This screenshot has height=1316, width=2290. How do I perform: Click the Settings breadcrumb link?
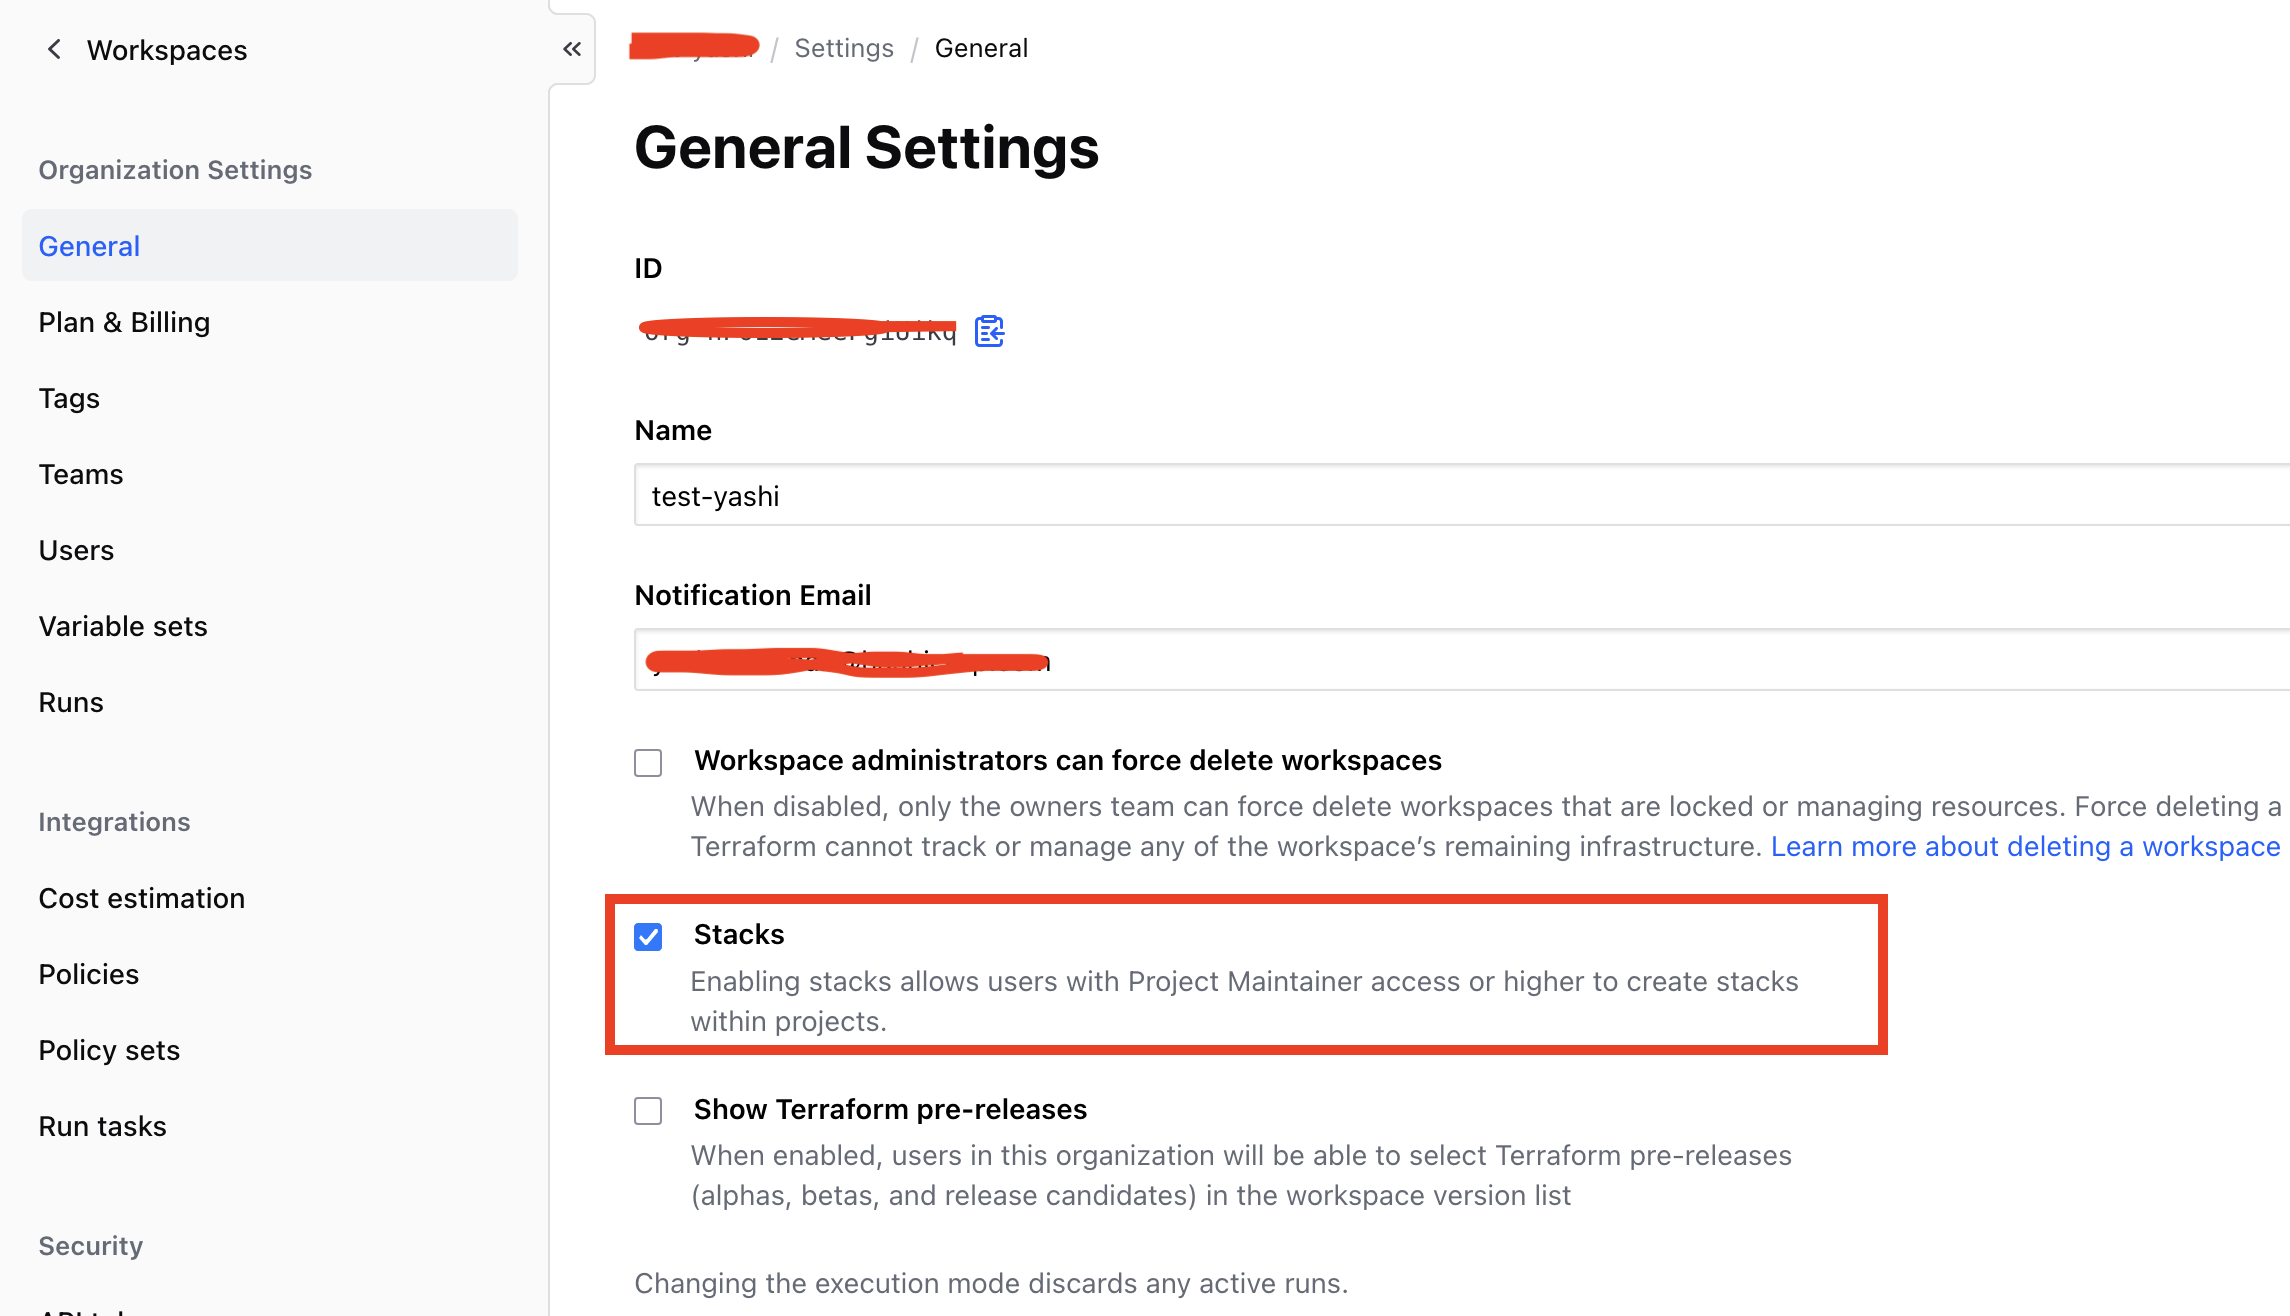(844, 48)
